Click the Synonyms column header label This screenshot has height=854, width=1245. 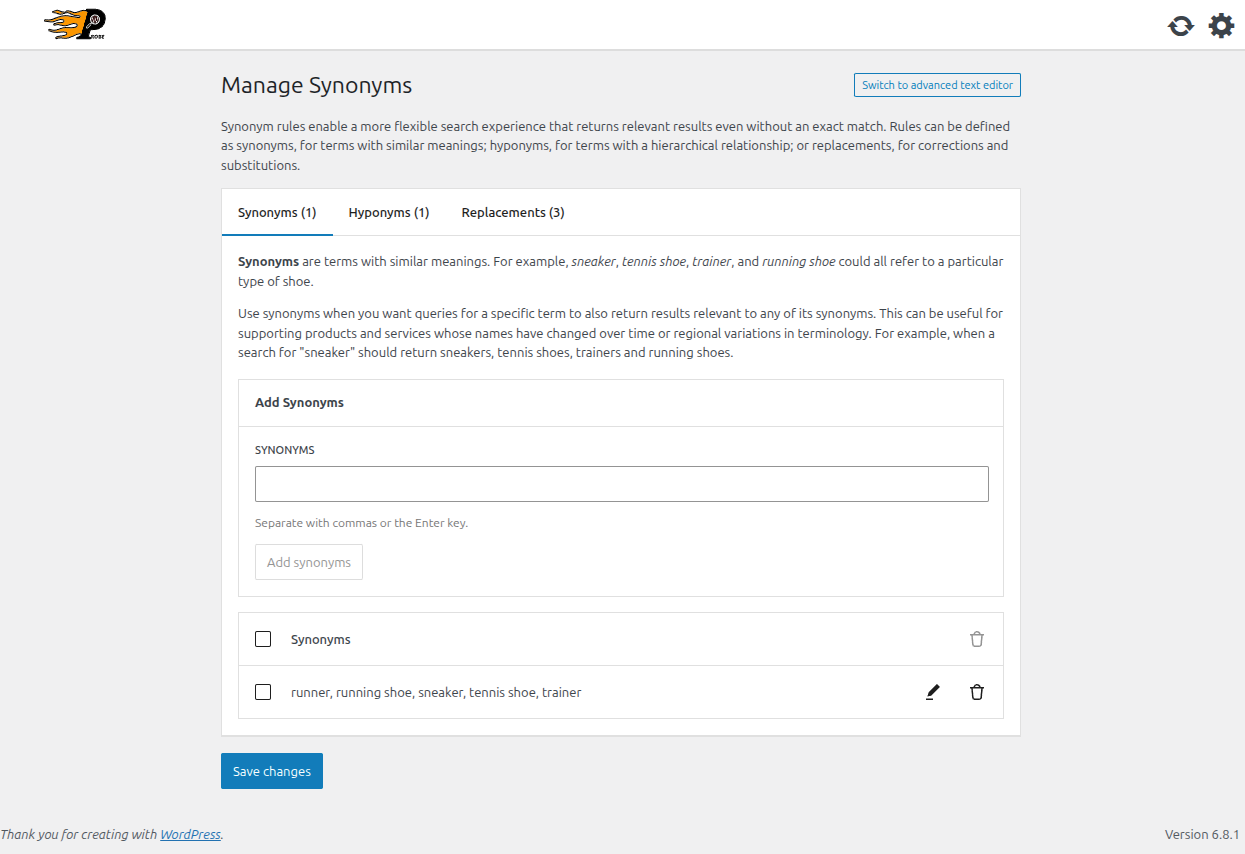click(321, 639)
